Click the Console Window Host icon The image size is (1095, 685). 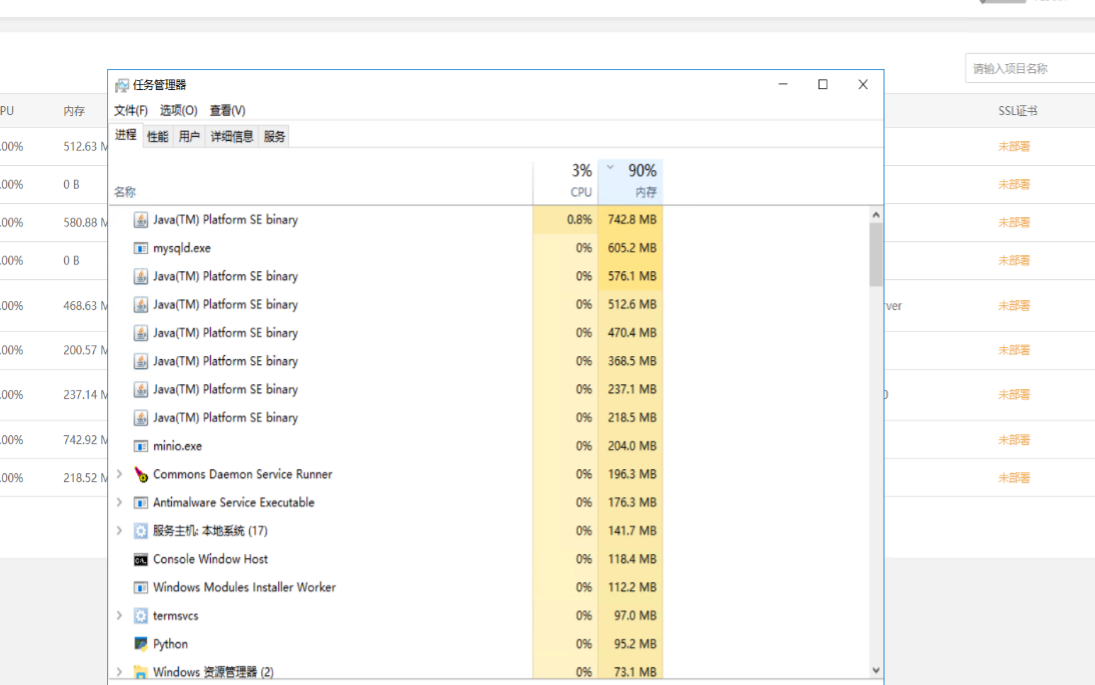click(141, 560)
